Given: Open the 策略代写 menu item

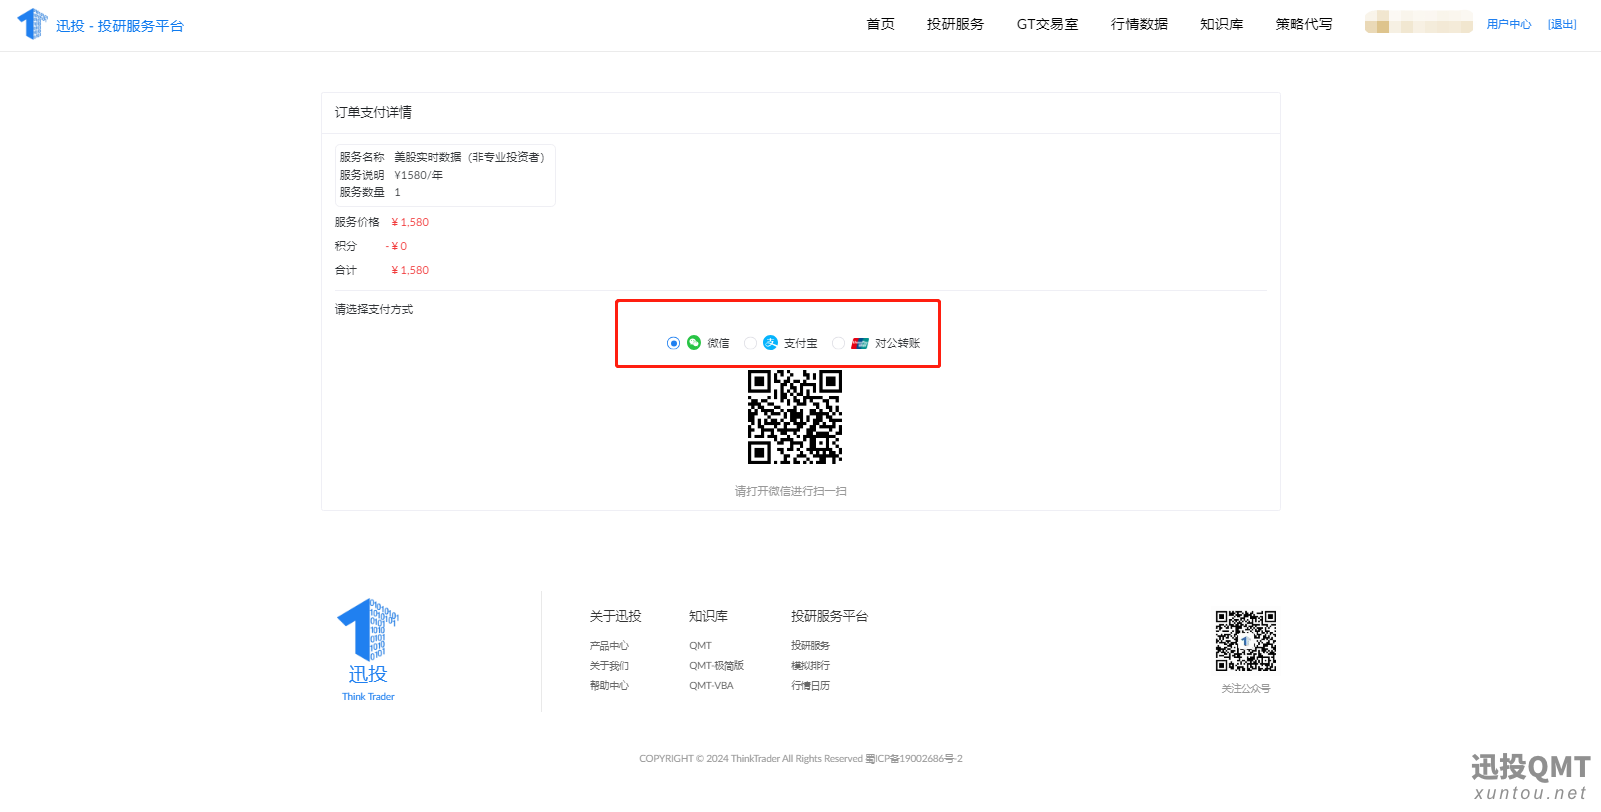Looking at the screenshot, I should coord(1303,24).
